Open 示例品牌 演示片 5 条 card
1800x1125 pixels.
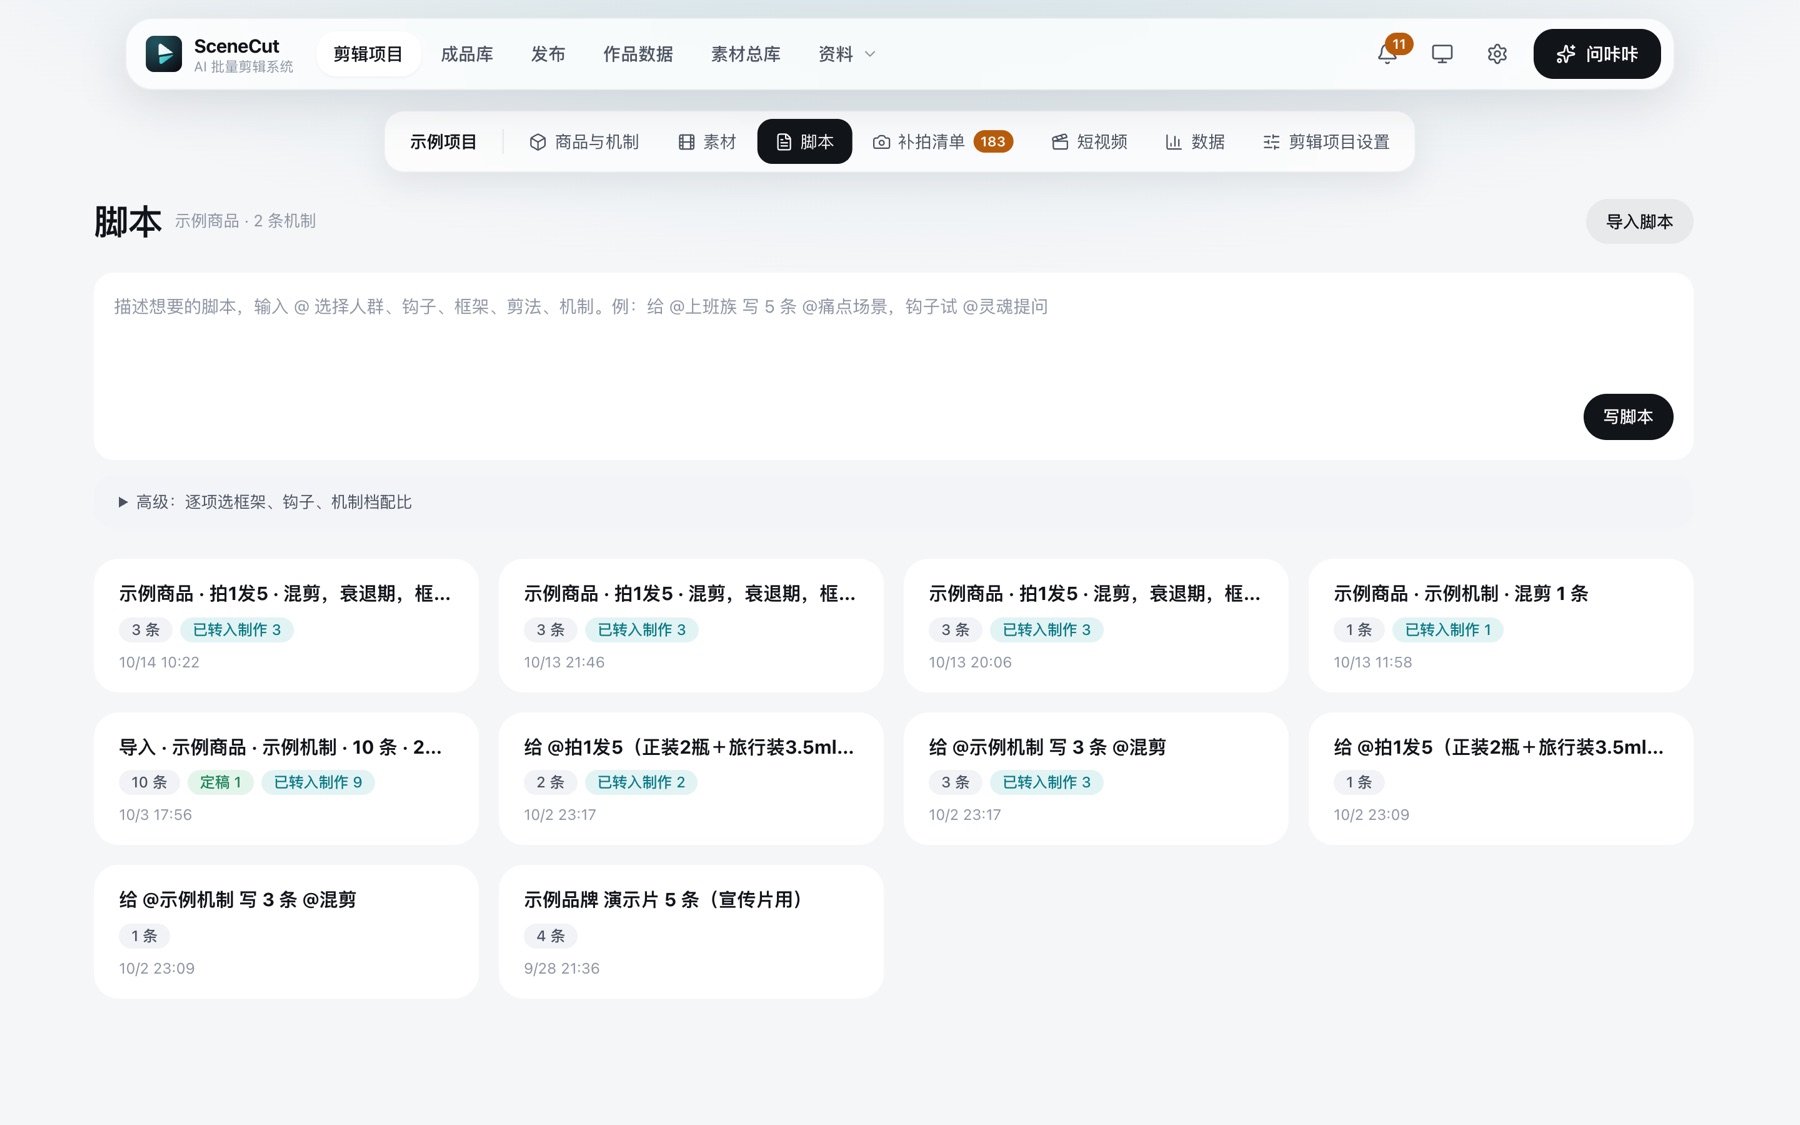tap(691, 932)
